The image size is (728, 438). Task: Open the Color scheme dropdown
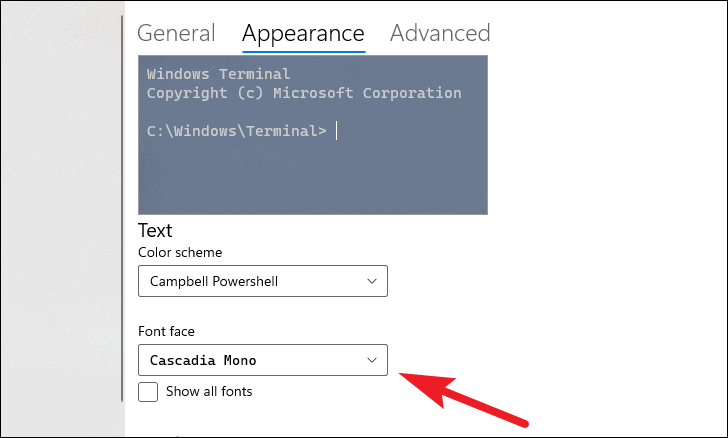[x=263, y=281]
